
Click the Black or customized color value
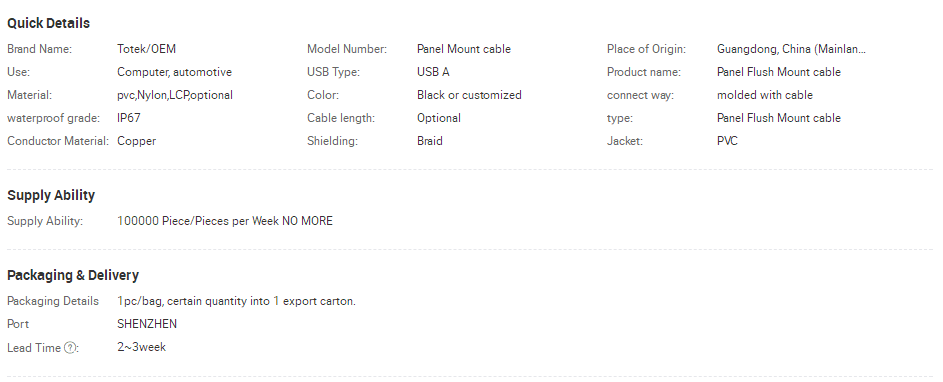click(x=469, y=95)
